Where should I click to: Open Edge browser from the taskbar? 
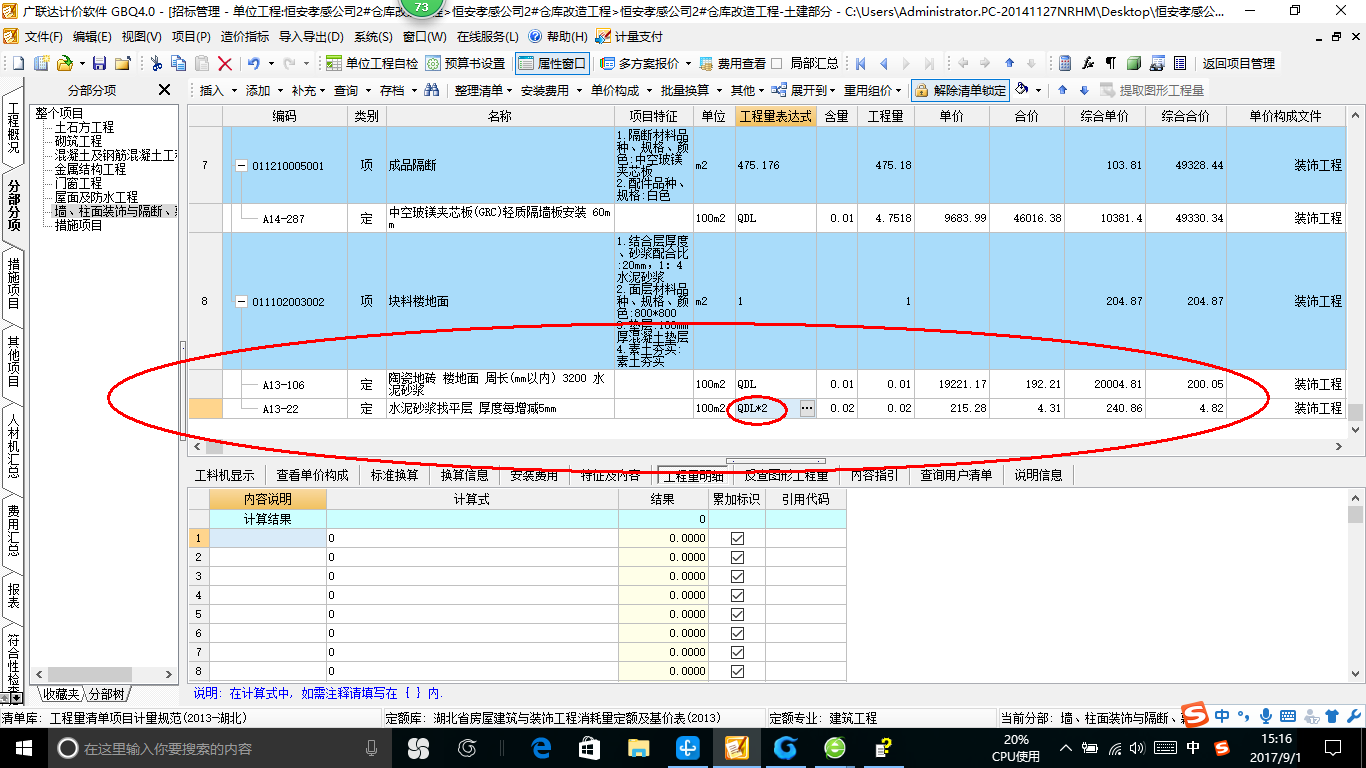[x=542, y=748]
